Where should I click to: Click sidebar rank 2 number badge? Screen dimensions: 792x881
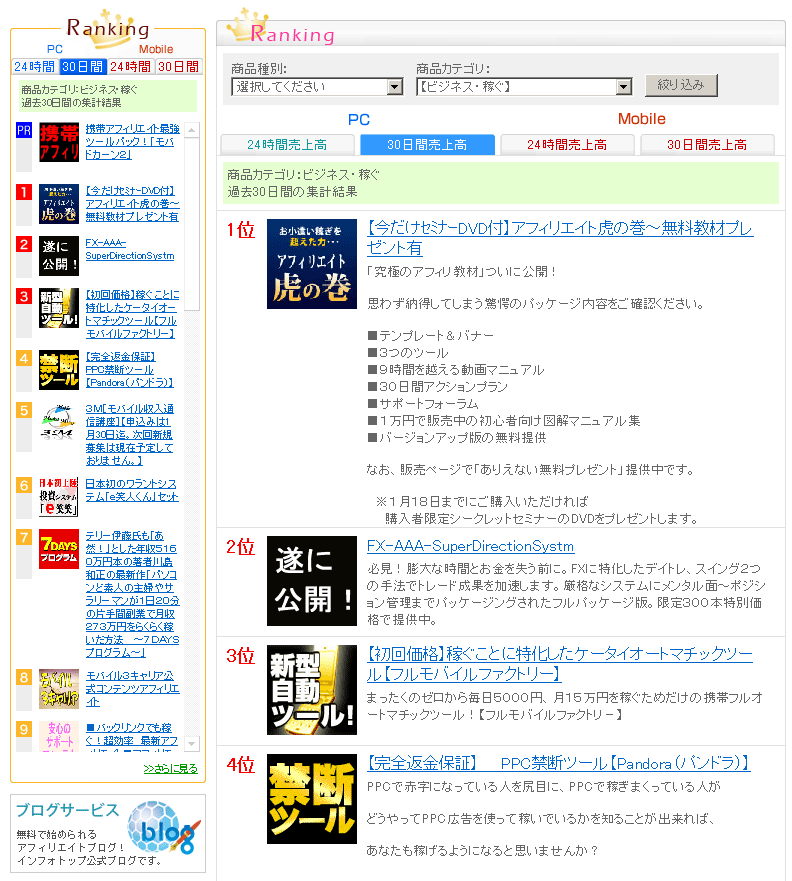tap(24, 244)
